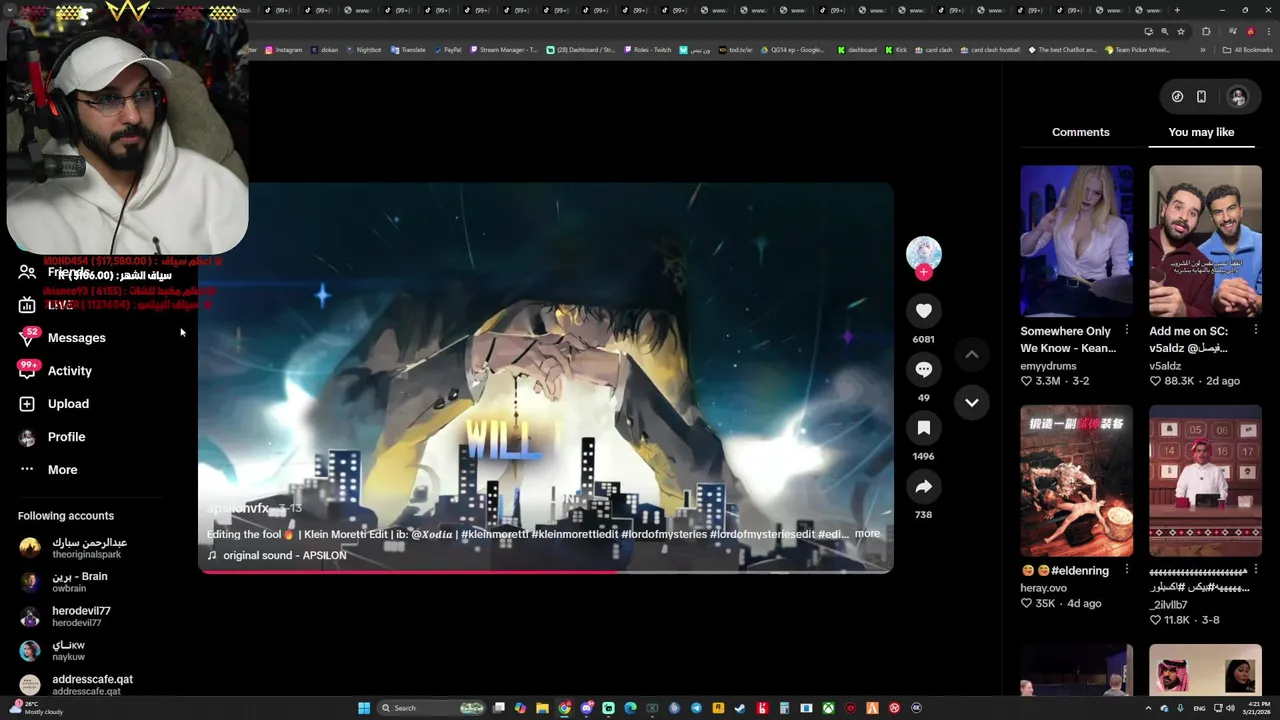
Task: Open comments via the speech bubble icon
Action: (923, 369)
